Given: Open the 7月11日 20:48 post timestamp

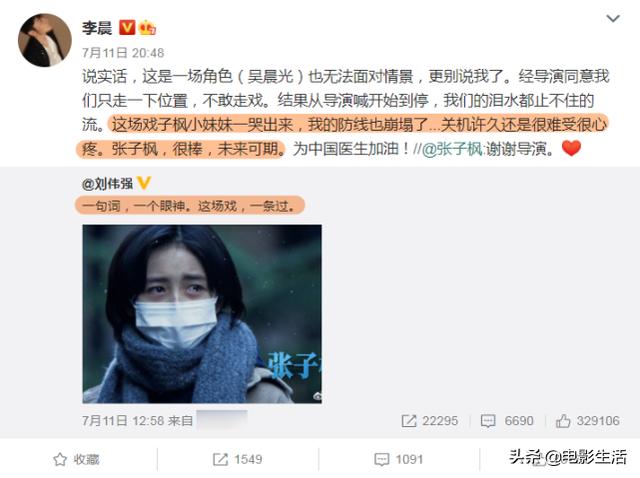Looking at the screenshot, I should pyautogui.click(x=123, y=53).
